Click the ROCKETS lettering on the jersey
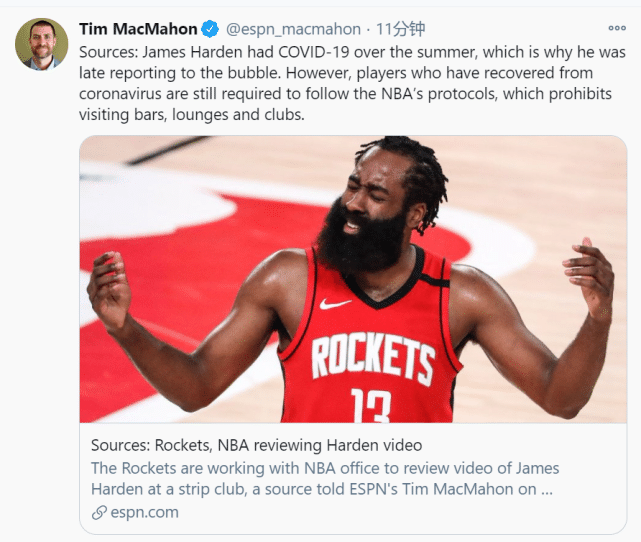641x542 pixels. pyautogui.click(x=370, y=353)
